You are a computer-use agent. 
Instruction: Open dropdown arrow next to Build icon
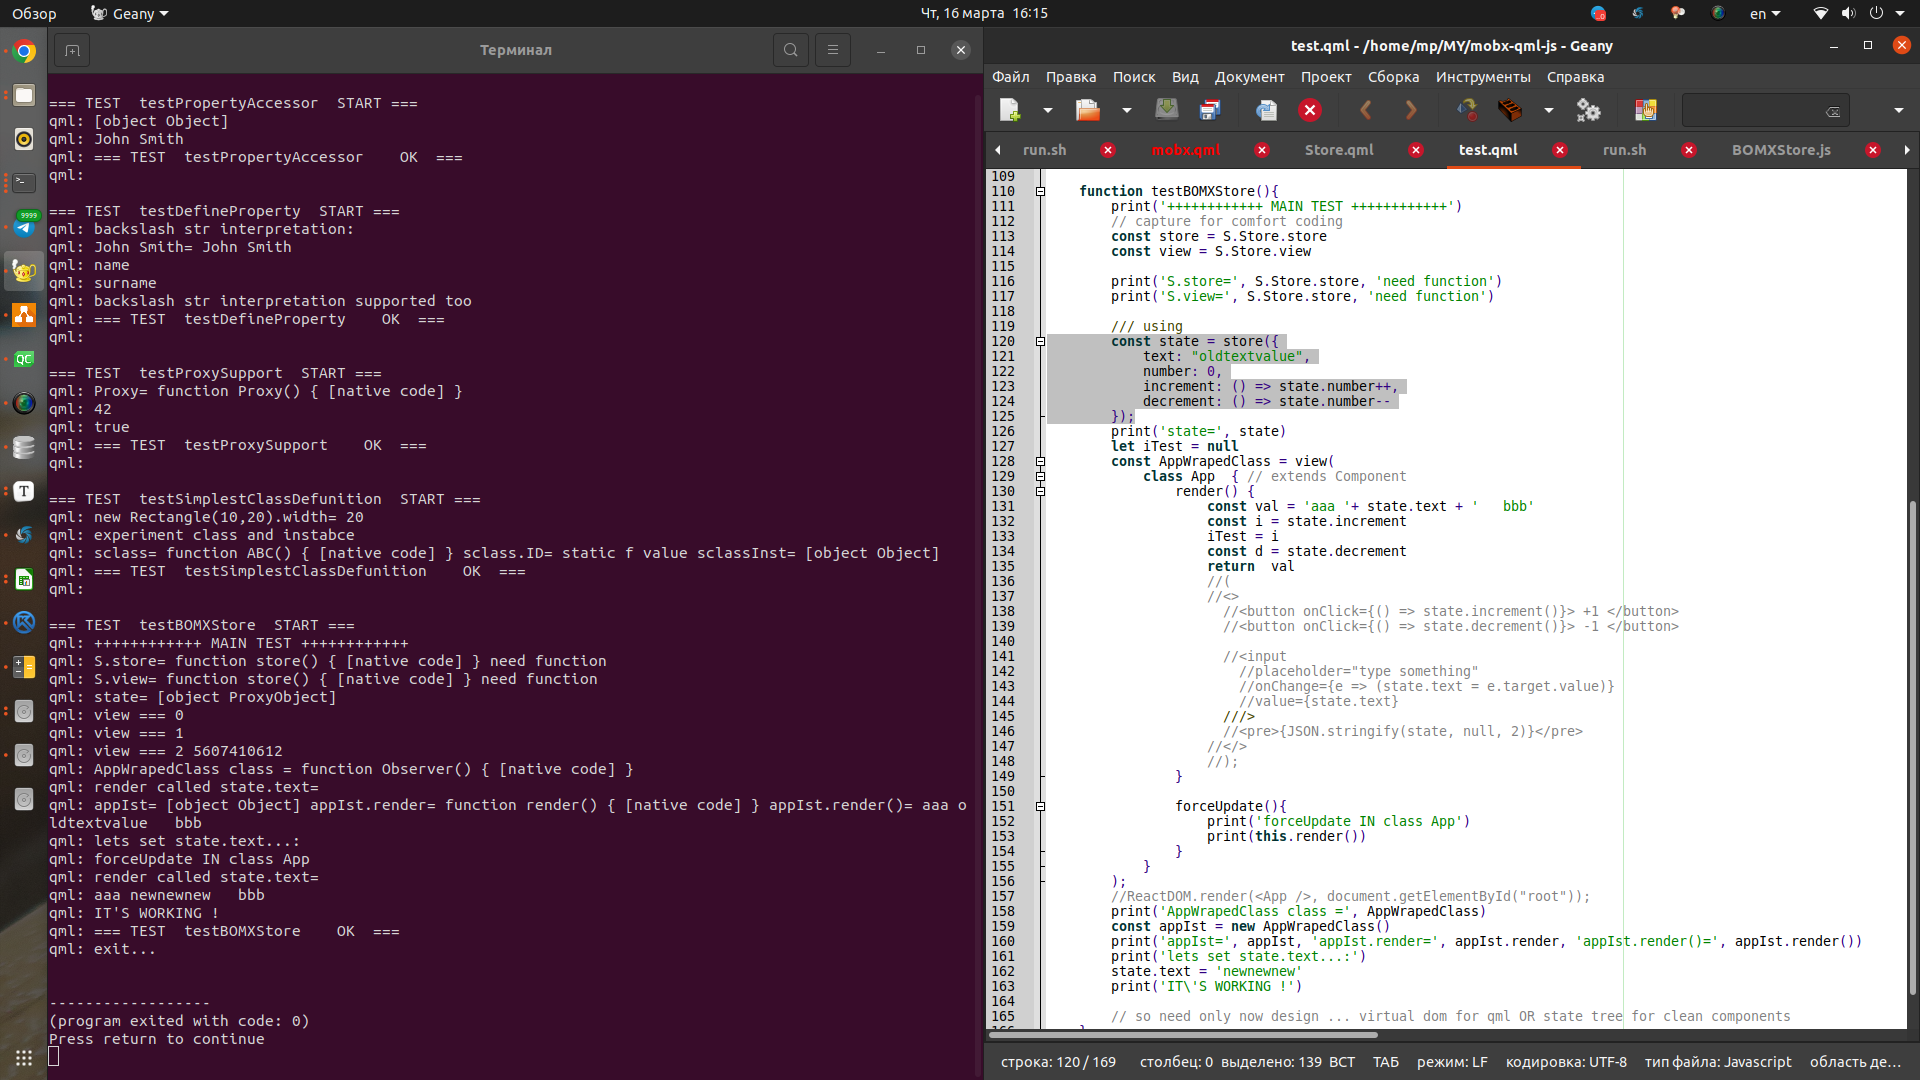click(1548, 110)
